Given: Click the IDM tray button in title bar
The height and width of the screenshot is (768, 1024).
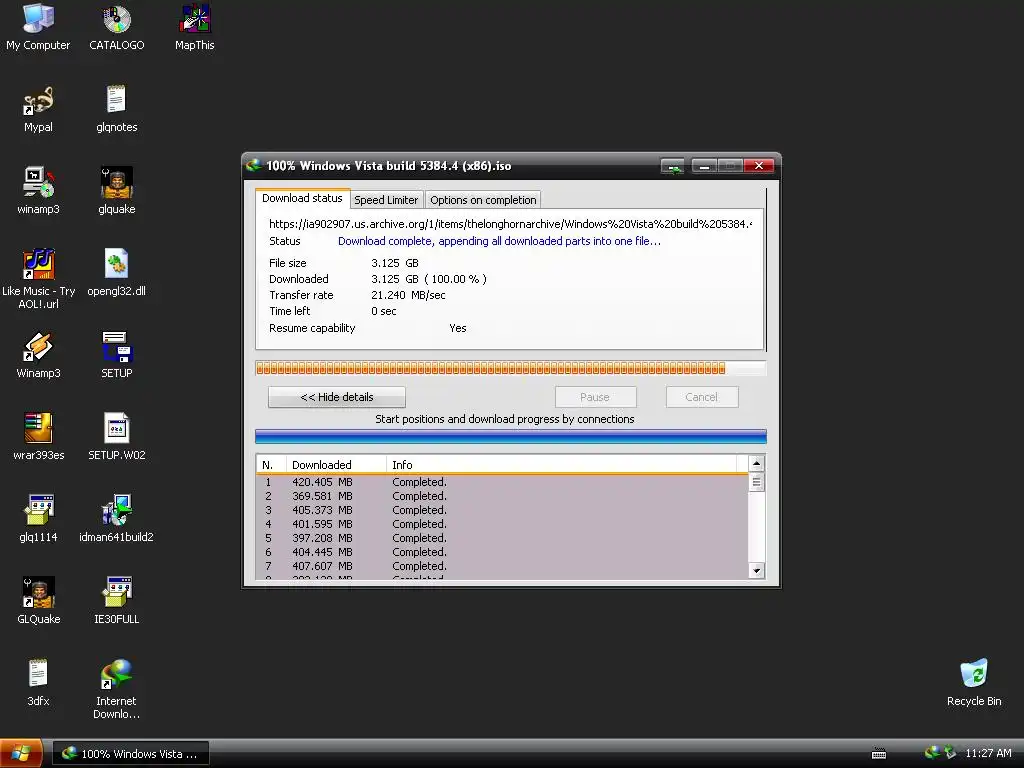Looking at the screenshot, I should coord(672,166).
